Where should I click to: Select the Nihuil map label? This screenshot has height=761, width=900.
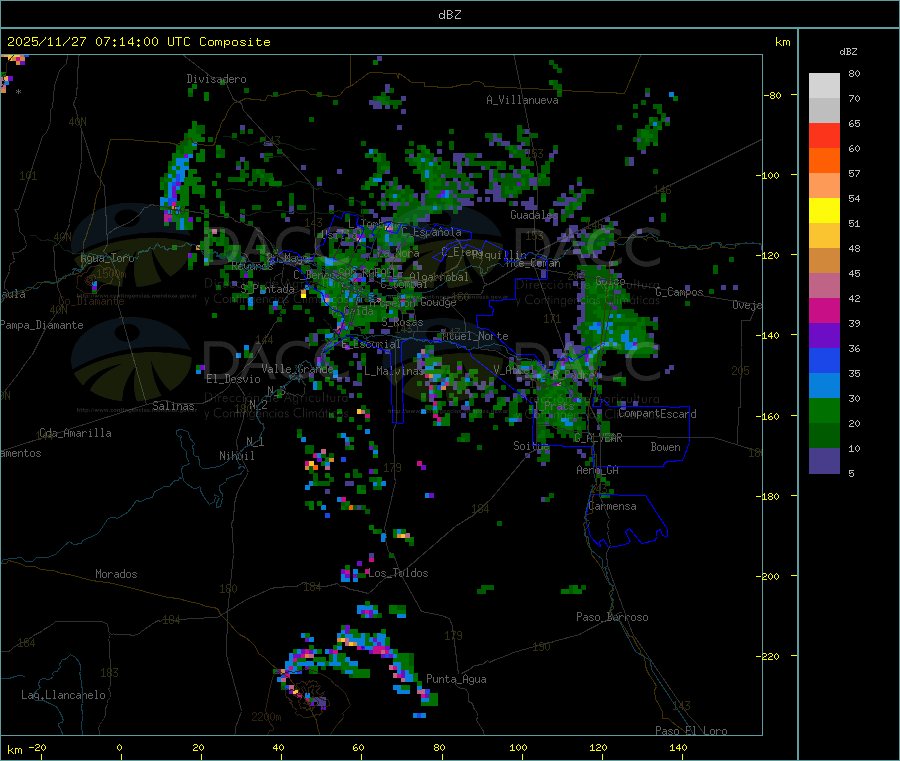click(x=236, y=456)
